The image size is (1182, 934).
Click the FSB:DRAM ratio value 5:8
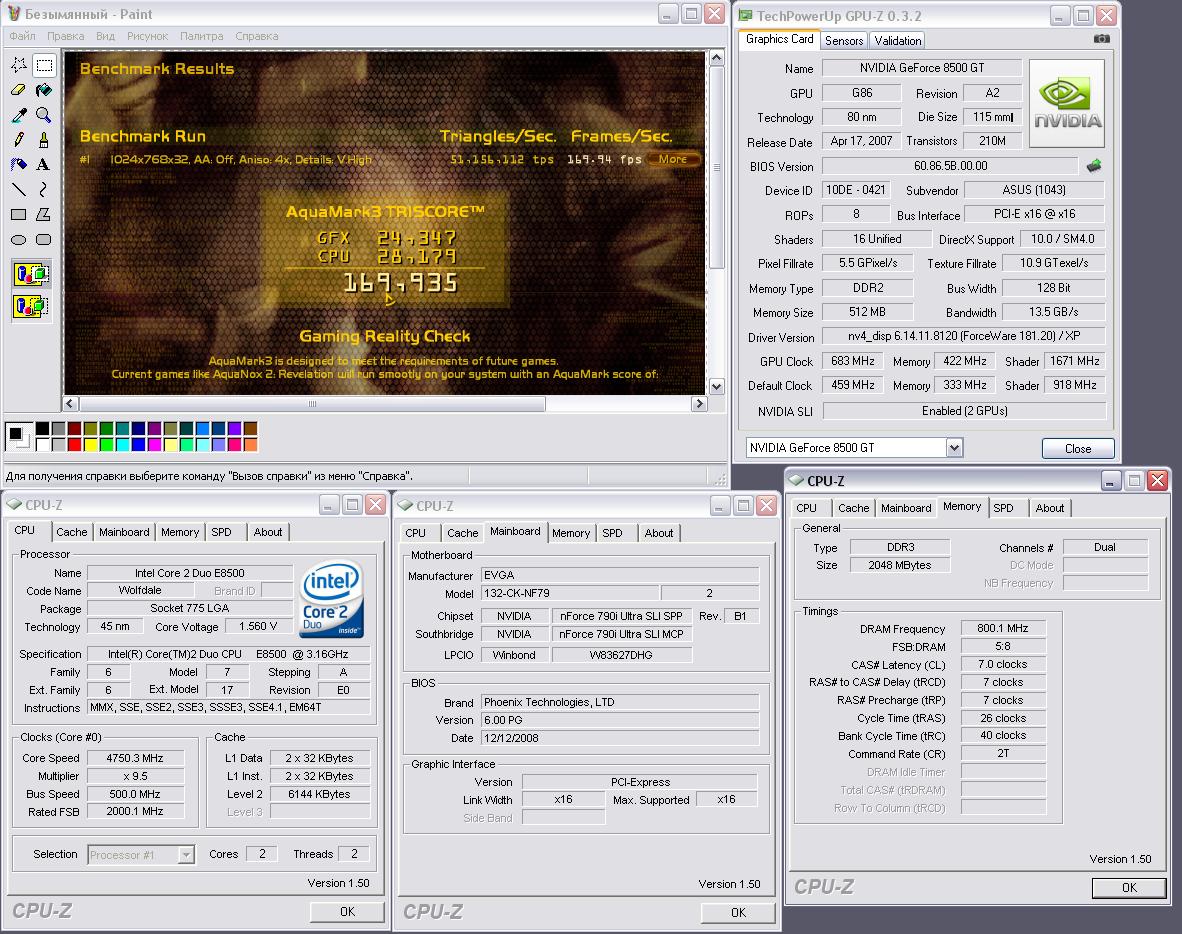[1003, 647]
